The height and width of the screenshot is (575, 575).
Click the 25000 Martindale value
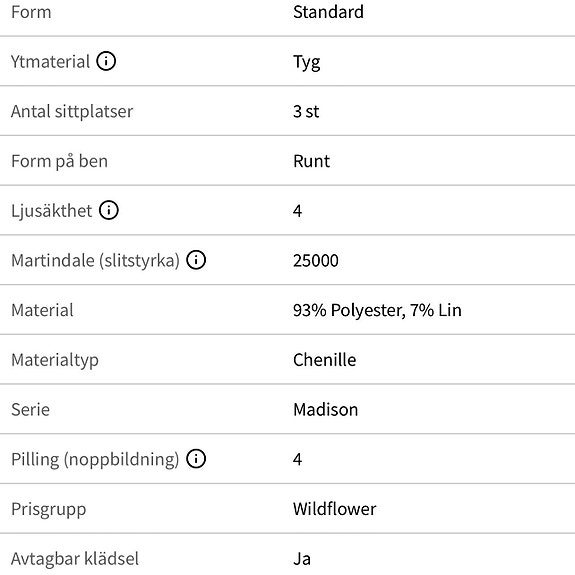[315, 260]
